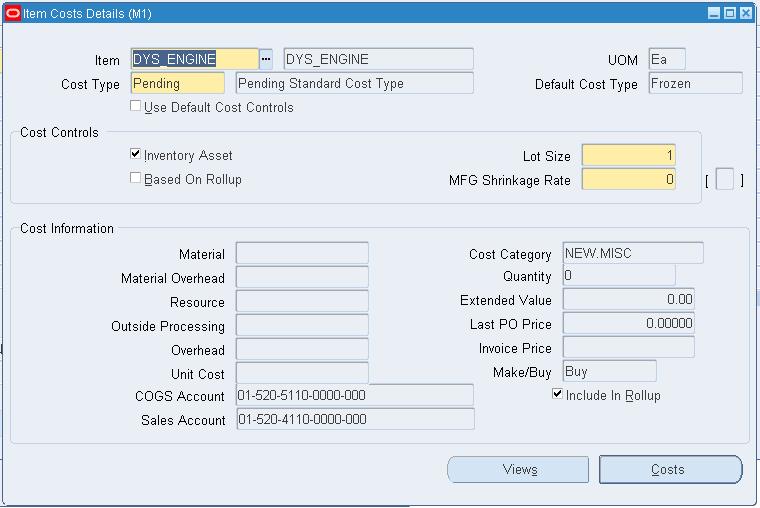Uncheck the Inventory Asset checkbox

pyautogui.click(x=136, y=154)
